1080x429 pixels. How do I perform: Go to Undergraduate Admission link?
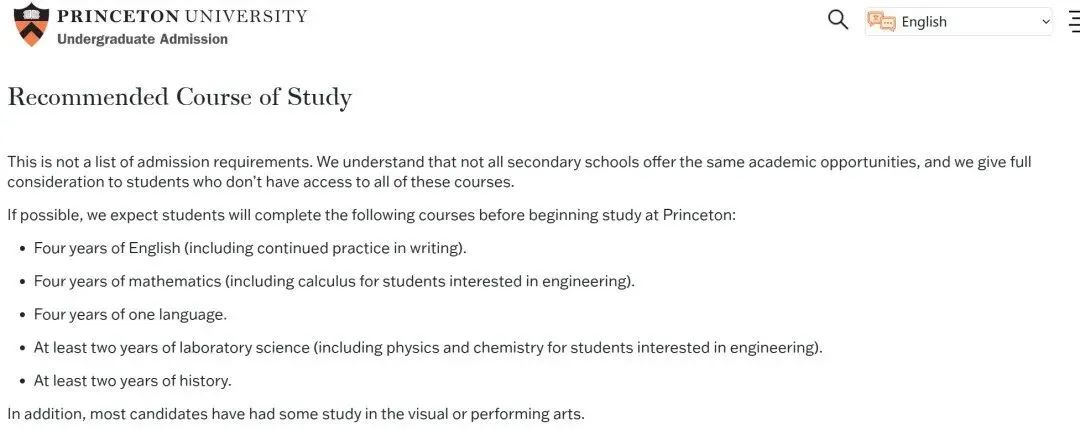[142, 39]
